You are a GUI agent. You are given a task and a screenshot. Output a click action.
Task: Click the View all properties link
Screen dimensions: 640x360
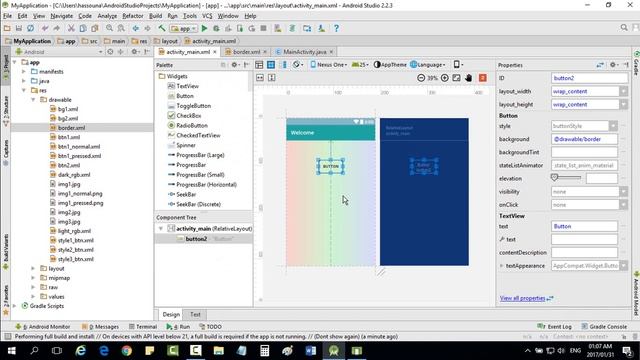tap(522, 298)
